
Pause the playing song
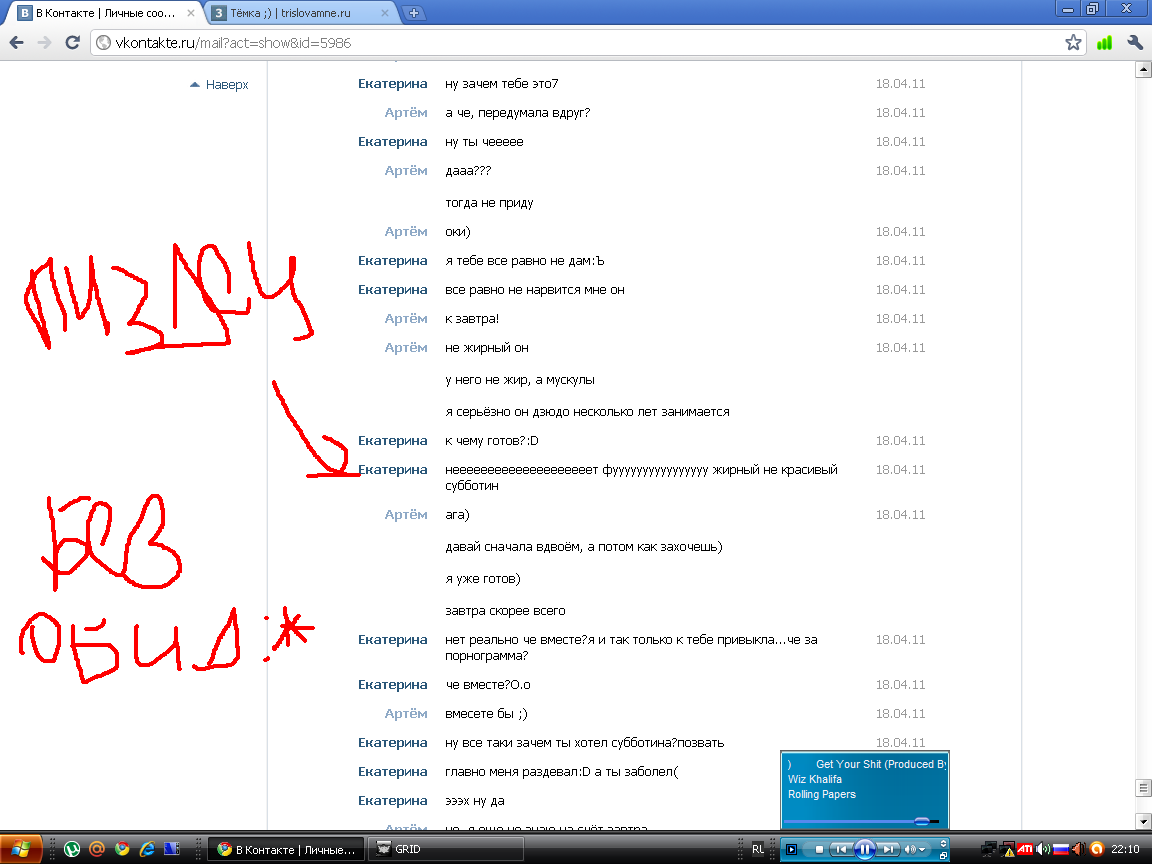[865, 849]
